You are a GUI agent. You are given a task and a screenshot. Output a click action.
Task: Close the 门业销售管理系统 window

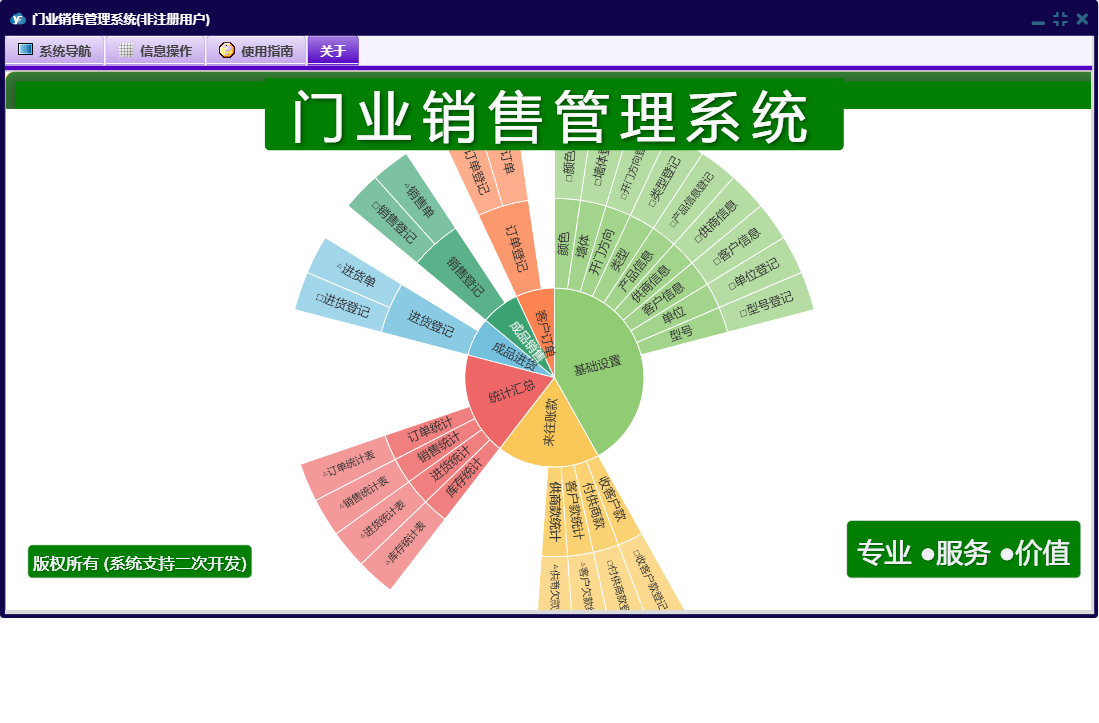coord(1082,20)
